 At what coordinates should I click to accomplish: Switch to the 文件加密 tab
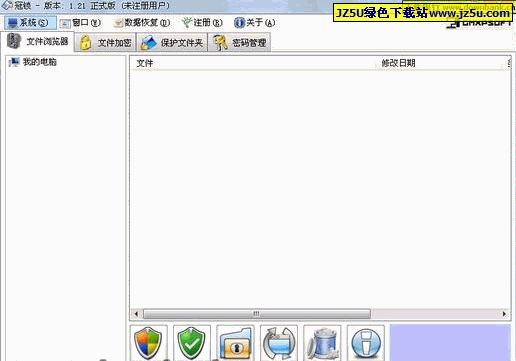pyautogui.click(x=106, y=43)
